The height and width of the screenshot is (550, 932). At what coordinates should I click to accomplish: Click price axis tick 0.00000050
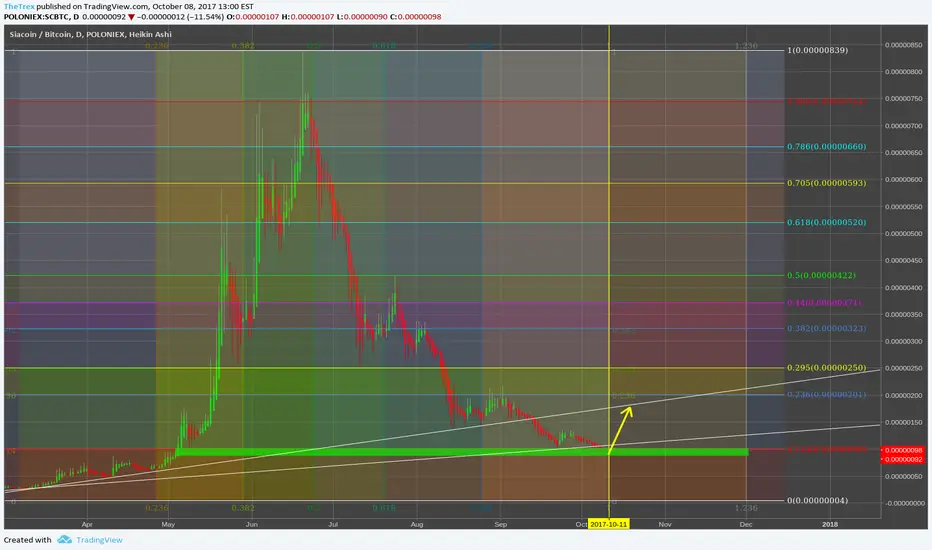[903, 476]
